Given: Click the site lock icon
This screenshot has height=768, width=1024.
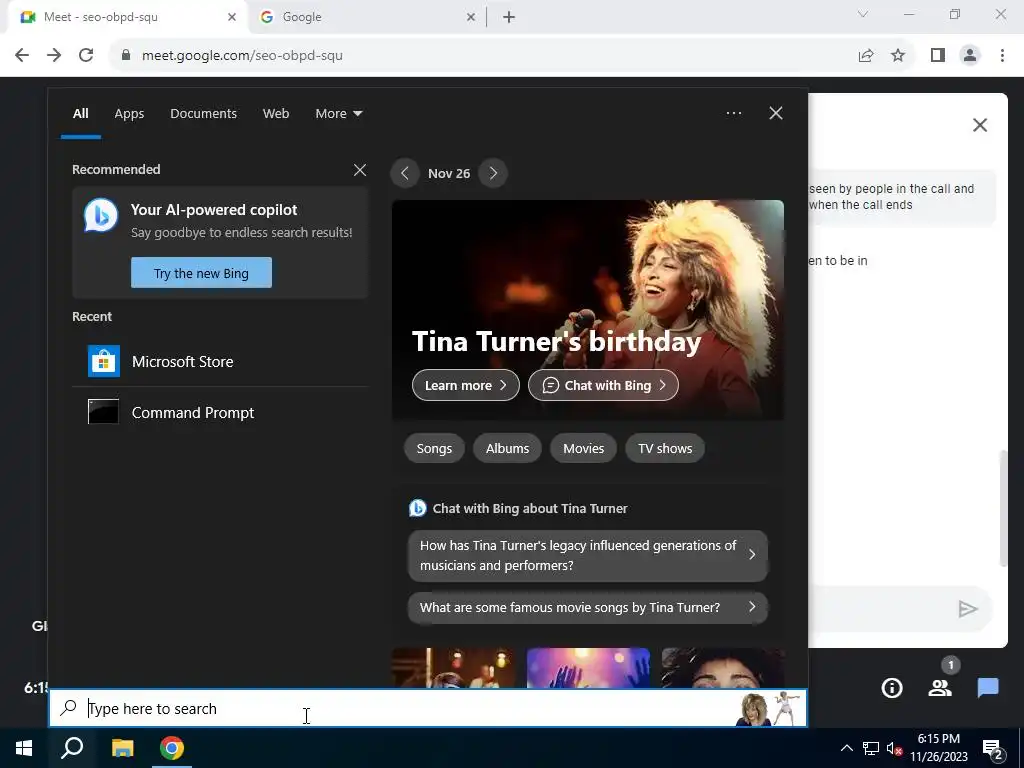Looking at the screenshot, I should pyautogui.click(x=126, y=56).
